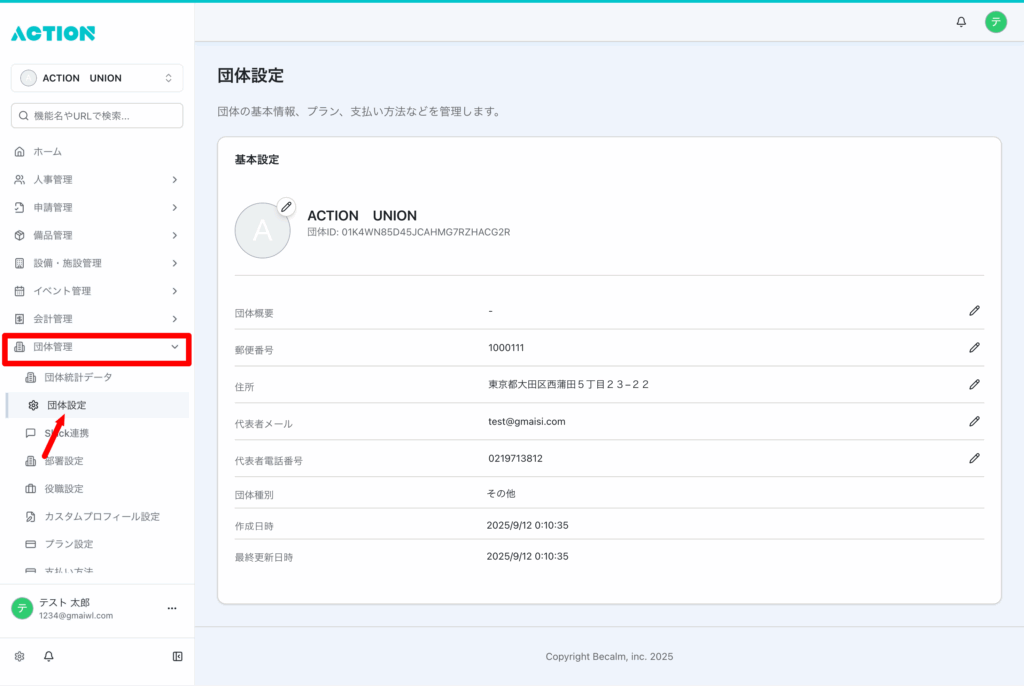Edit the 郵便番号 field via pencil icon
1024x686 pixels.
coord(974,347)
